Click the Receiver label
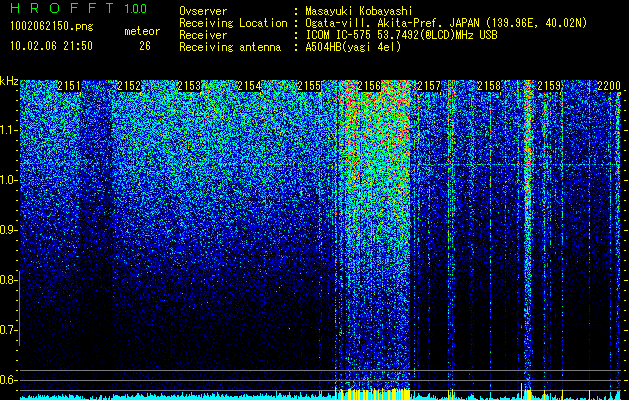This screenshot has width=629, height=400. 203,35
